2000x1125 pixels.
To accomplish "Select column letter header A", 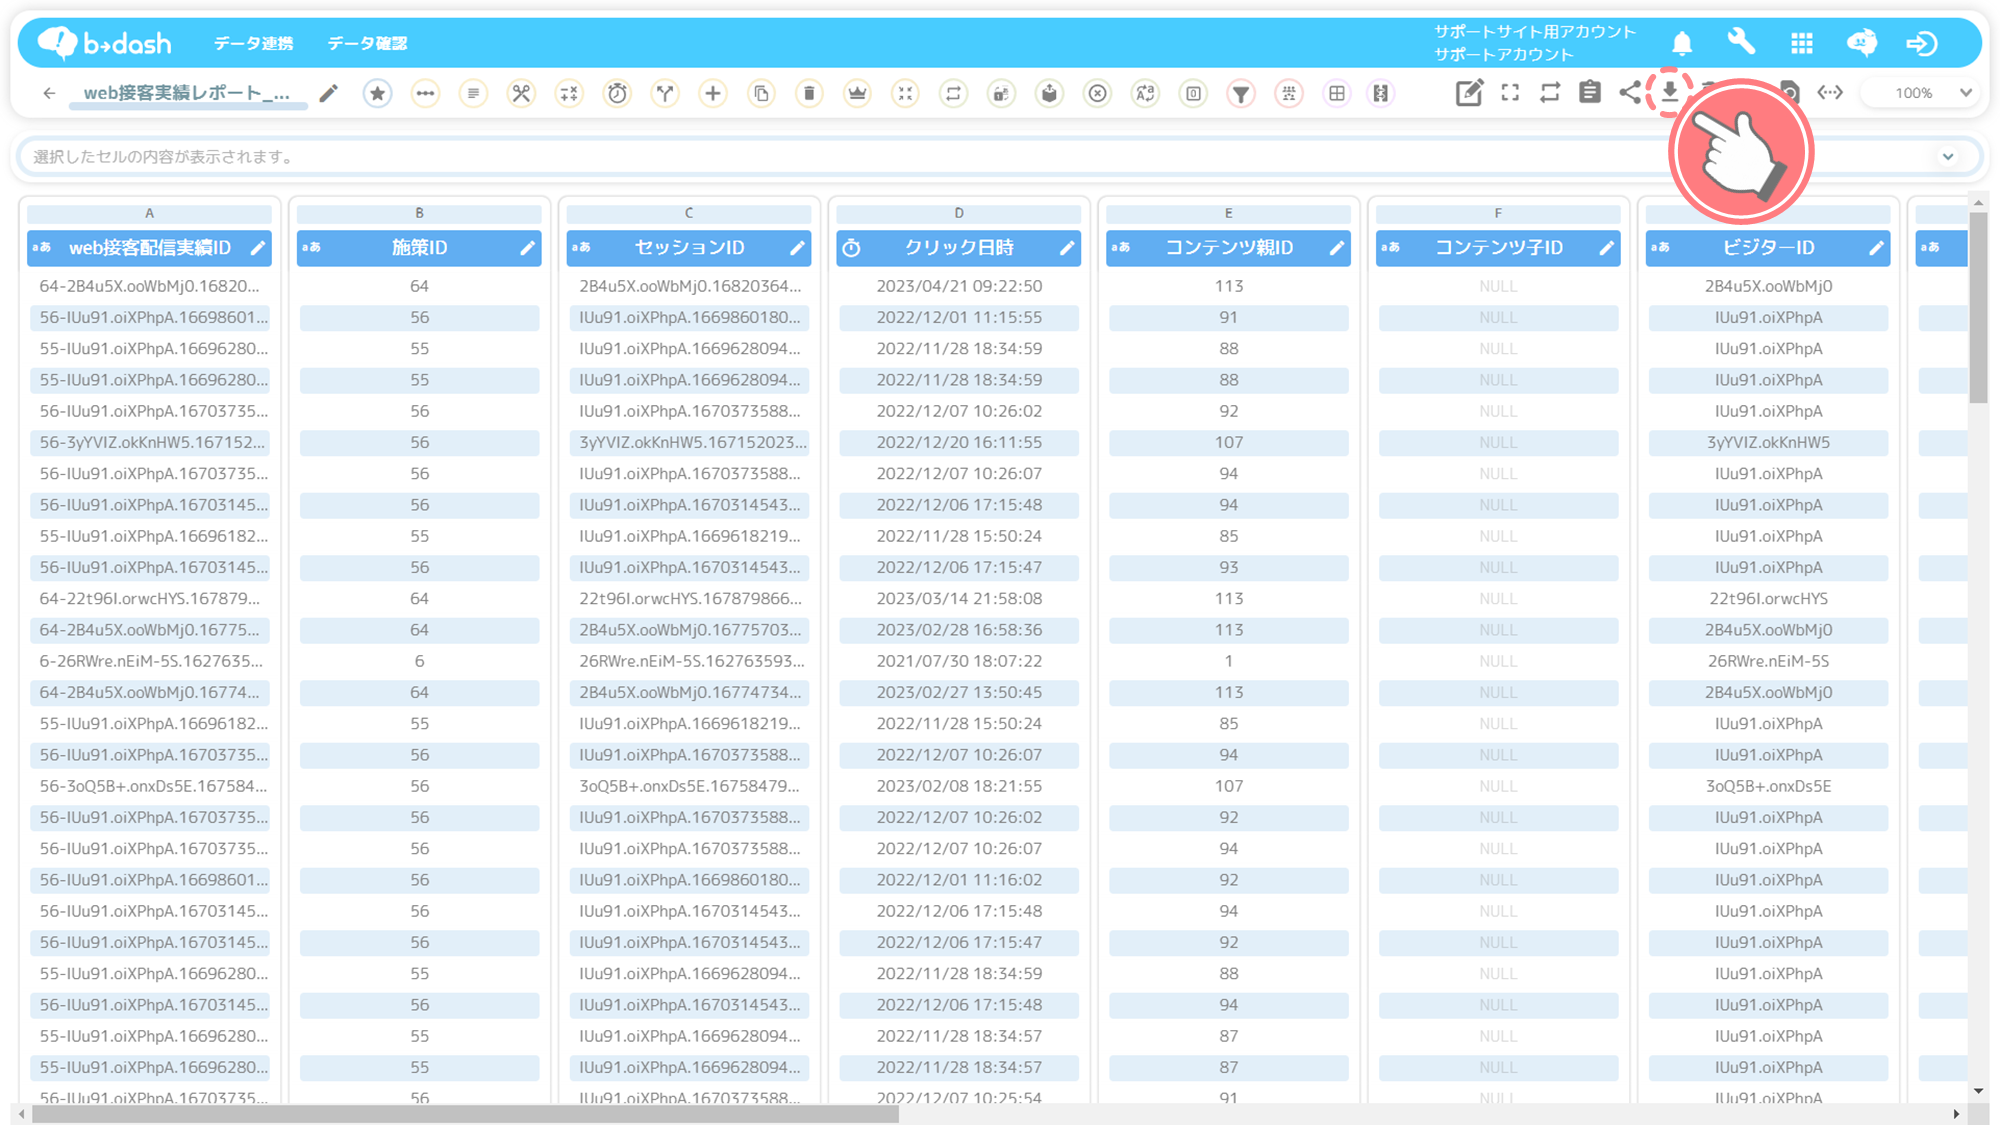I will (149, 213).
